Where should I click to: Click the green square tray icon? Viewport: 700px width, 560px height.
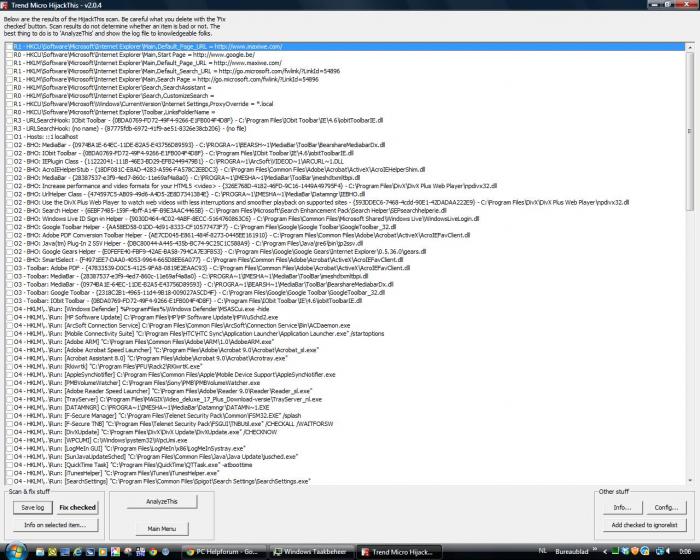[615, 551]
